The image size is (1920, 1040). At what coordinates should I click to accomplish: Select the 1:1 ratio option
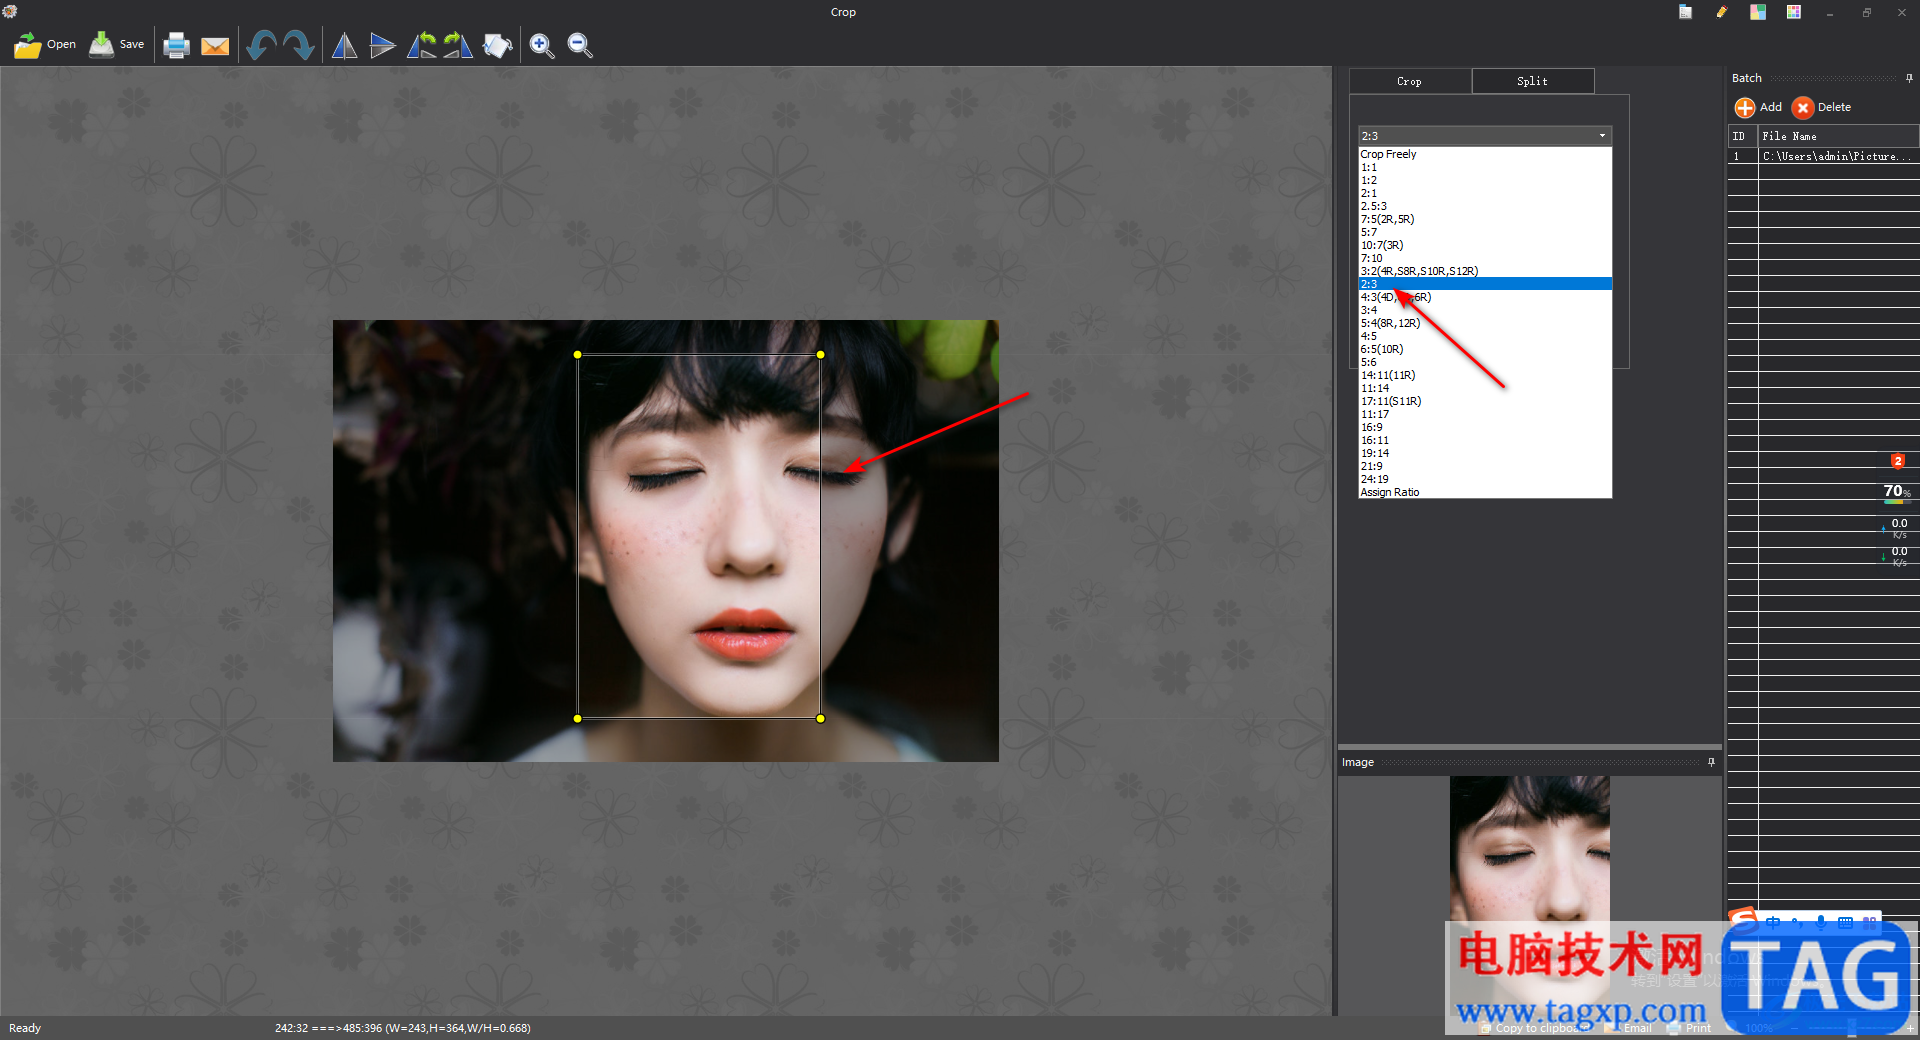coord(1485,167)
